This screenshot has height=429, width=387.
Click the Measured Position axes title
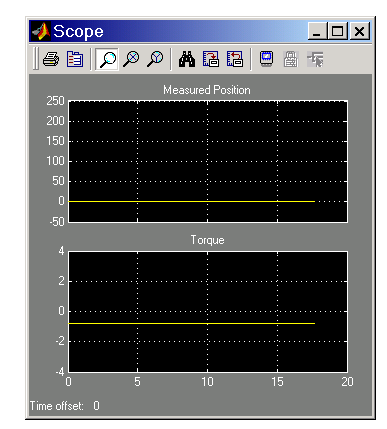(x=207, y=90)
